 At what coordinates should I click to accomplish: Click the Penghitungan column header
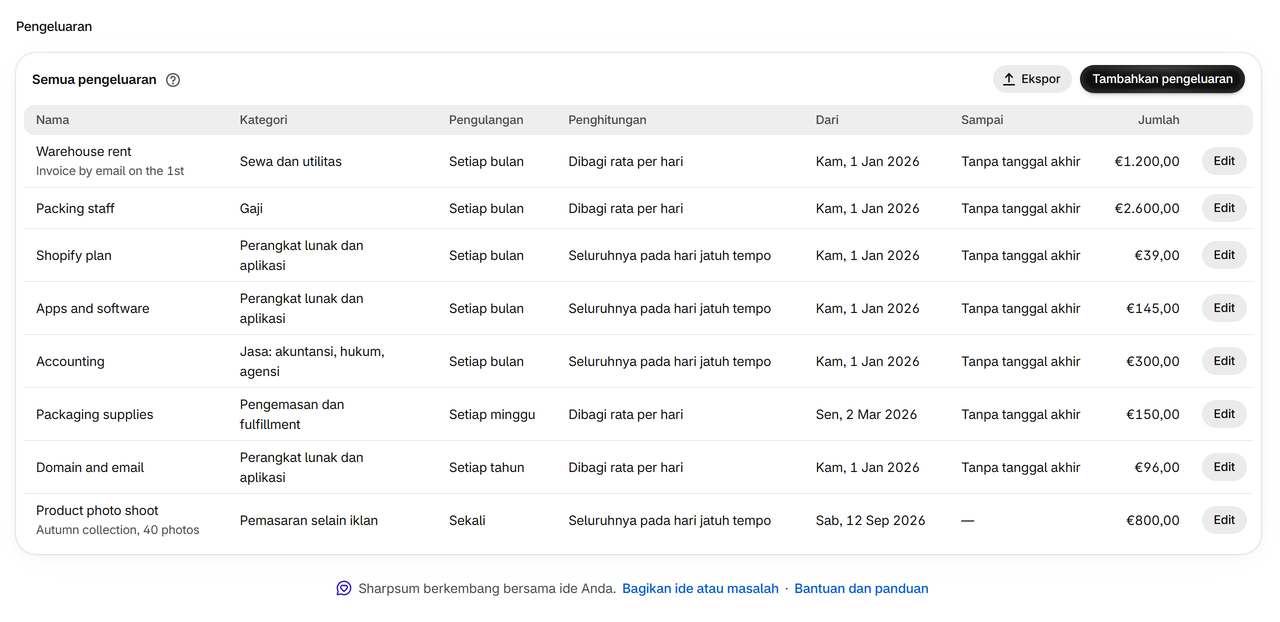pos(607,120)
